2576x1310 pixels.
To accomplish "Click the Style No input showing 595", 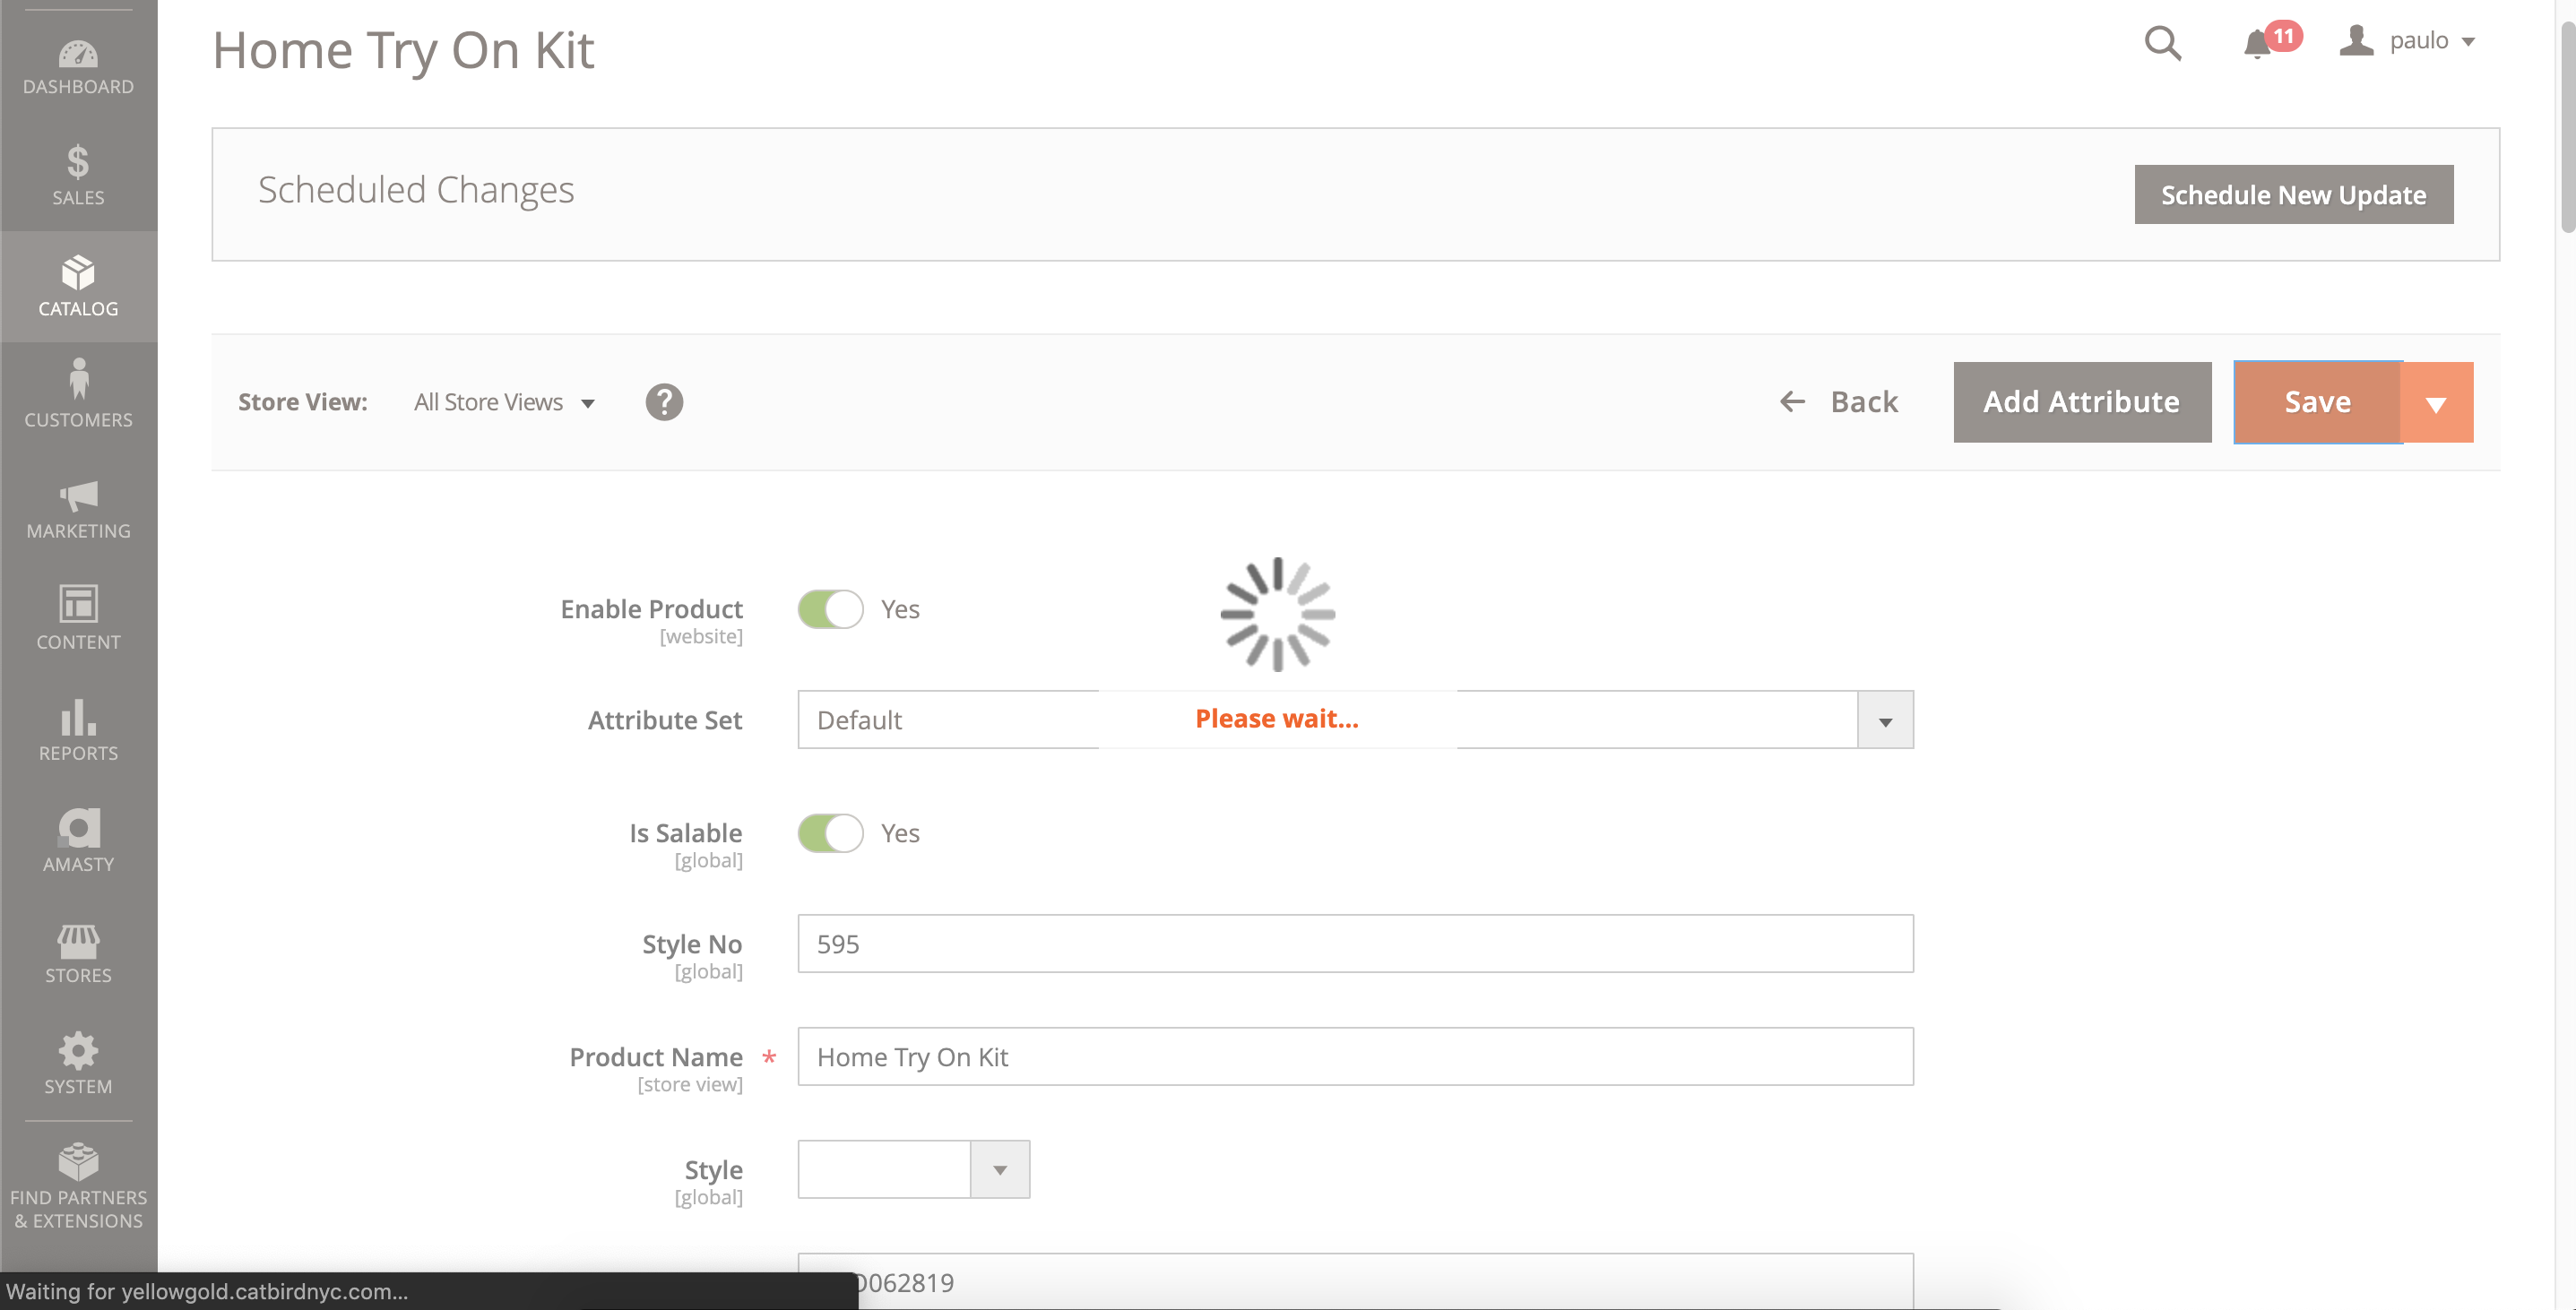I will tap(1355, 943).
